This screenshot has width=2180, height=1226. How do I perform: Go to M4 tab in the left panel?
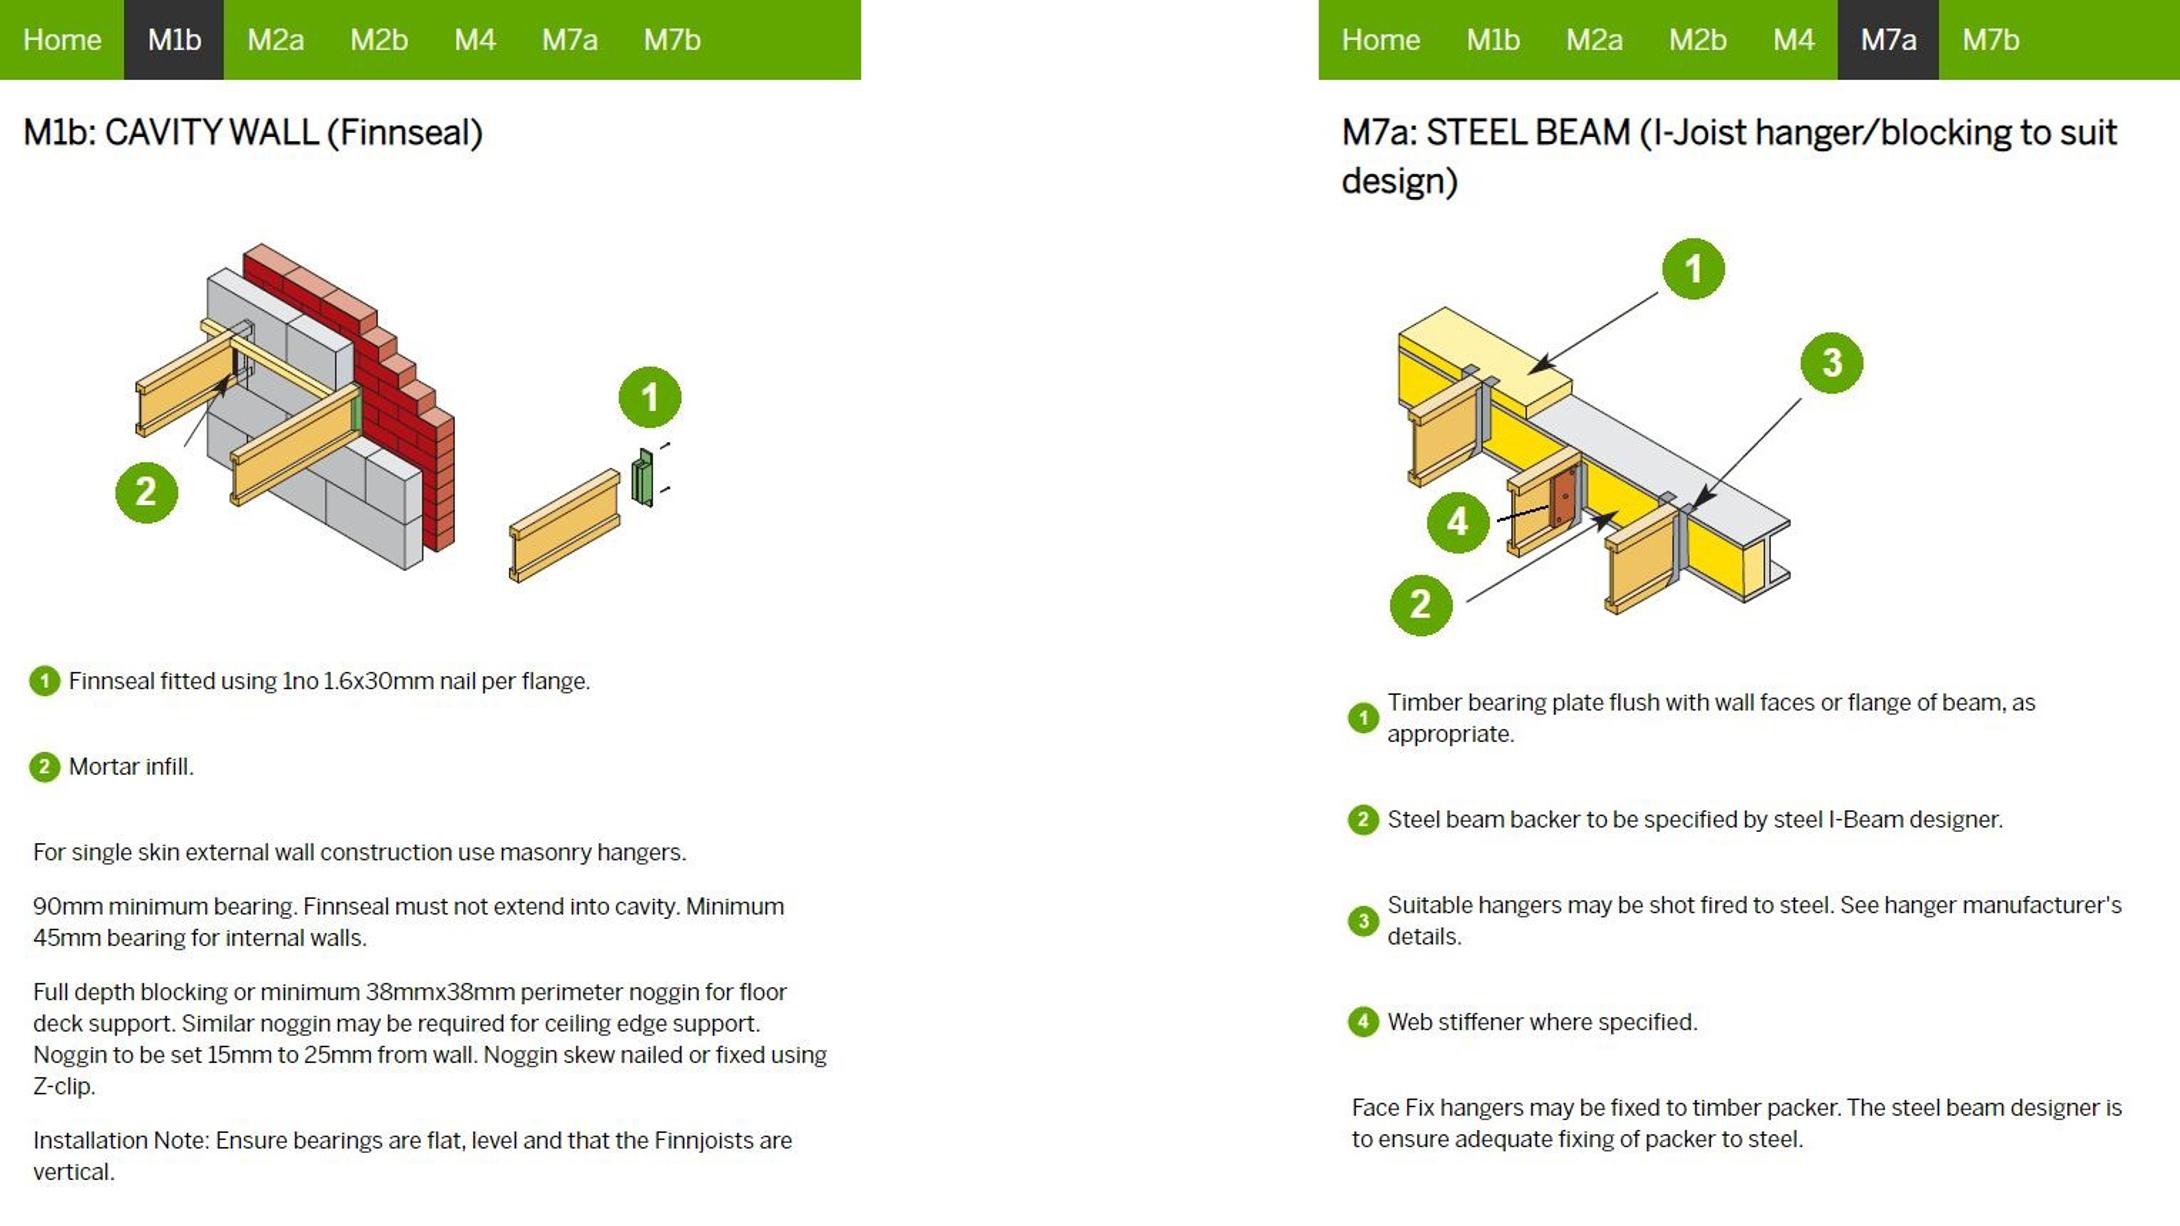pos(475,40)
